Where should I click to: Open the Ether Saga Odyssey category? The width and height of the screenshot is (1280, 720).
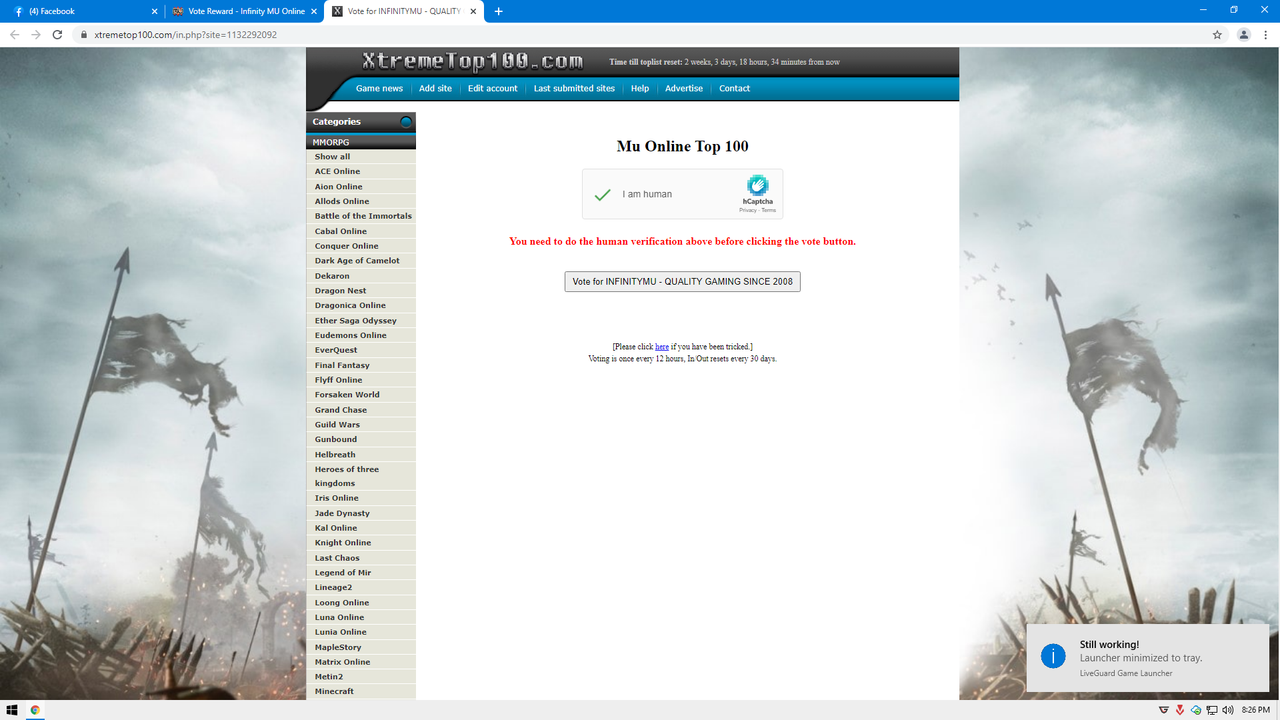click(x=356, y=321)
